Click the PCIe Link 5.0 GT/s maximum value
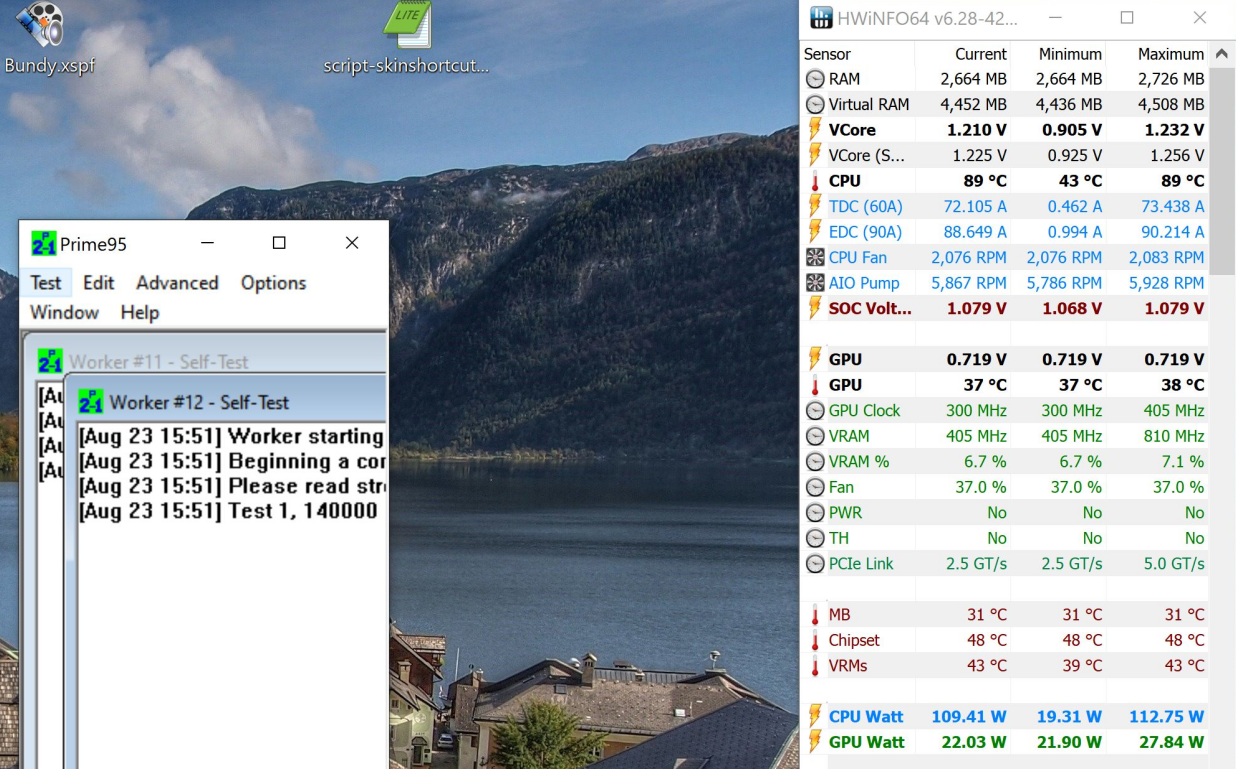This screenshot has height=769, width=1236. pyautogui.click(x=1174, y=564)
